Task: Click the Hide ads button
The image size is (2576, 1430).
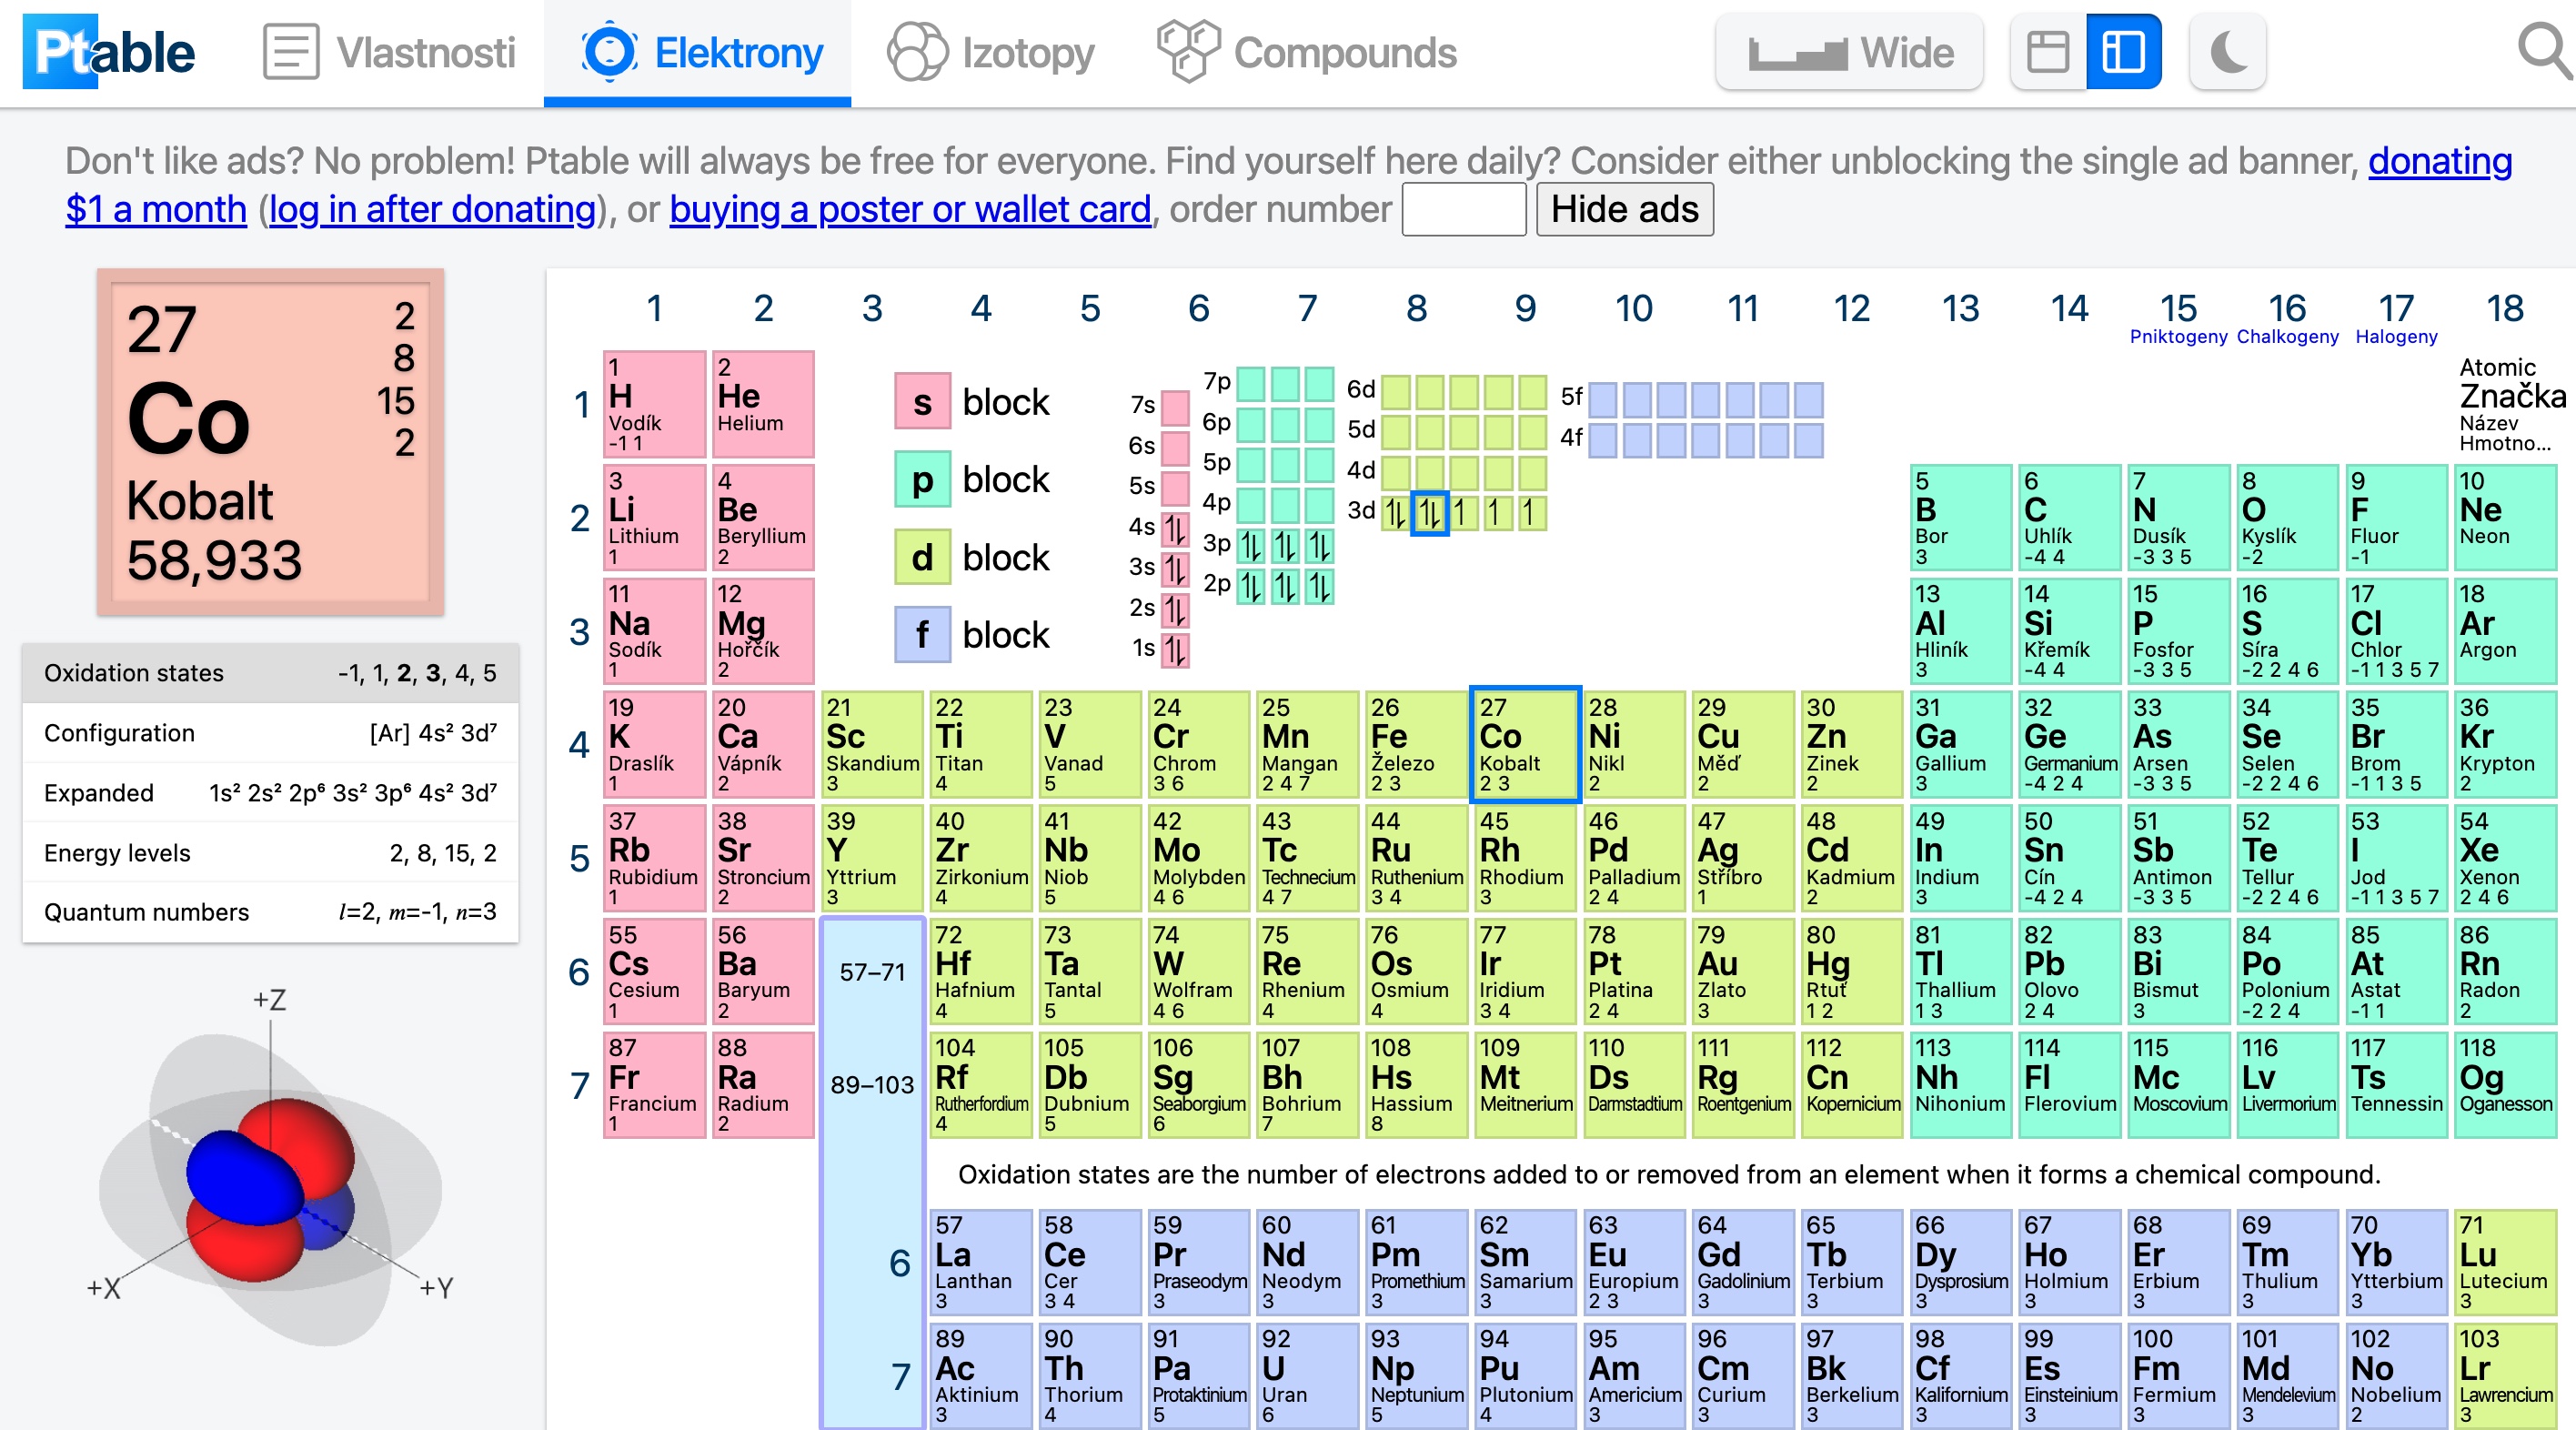Action: click(x=1624, y=209)
